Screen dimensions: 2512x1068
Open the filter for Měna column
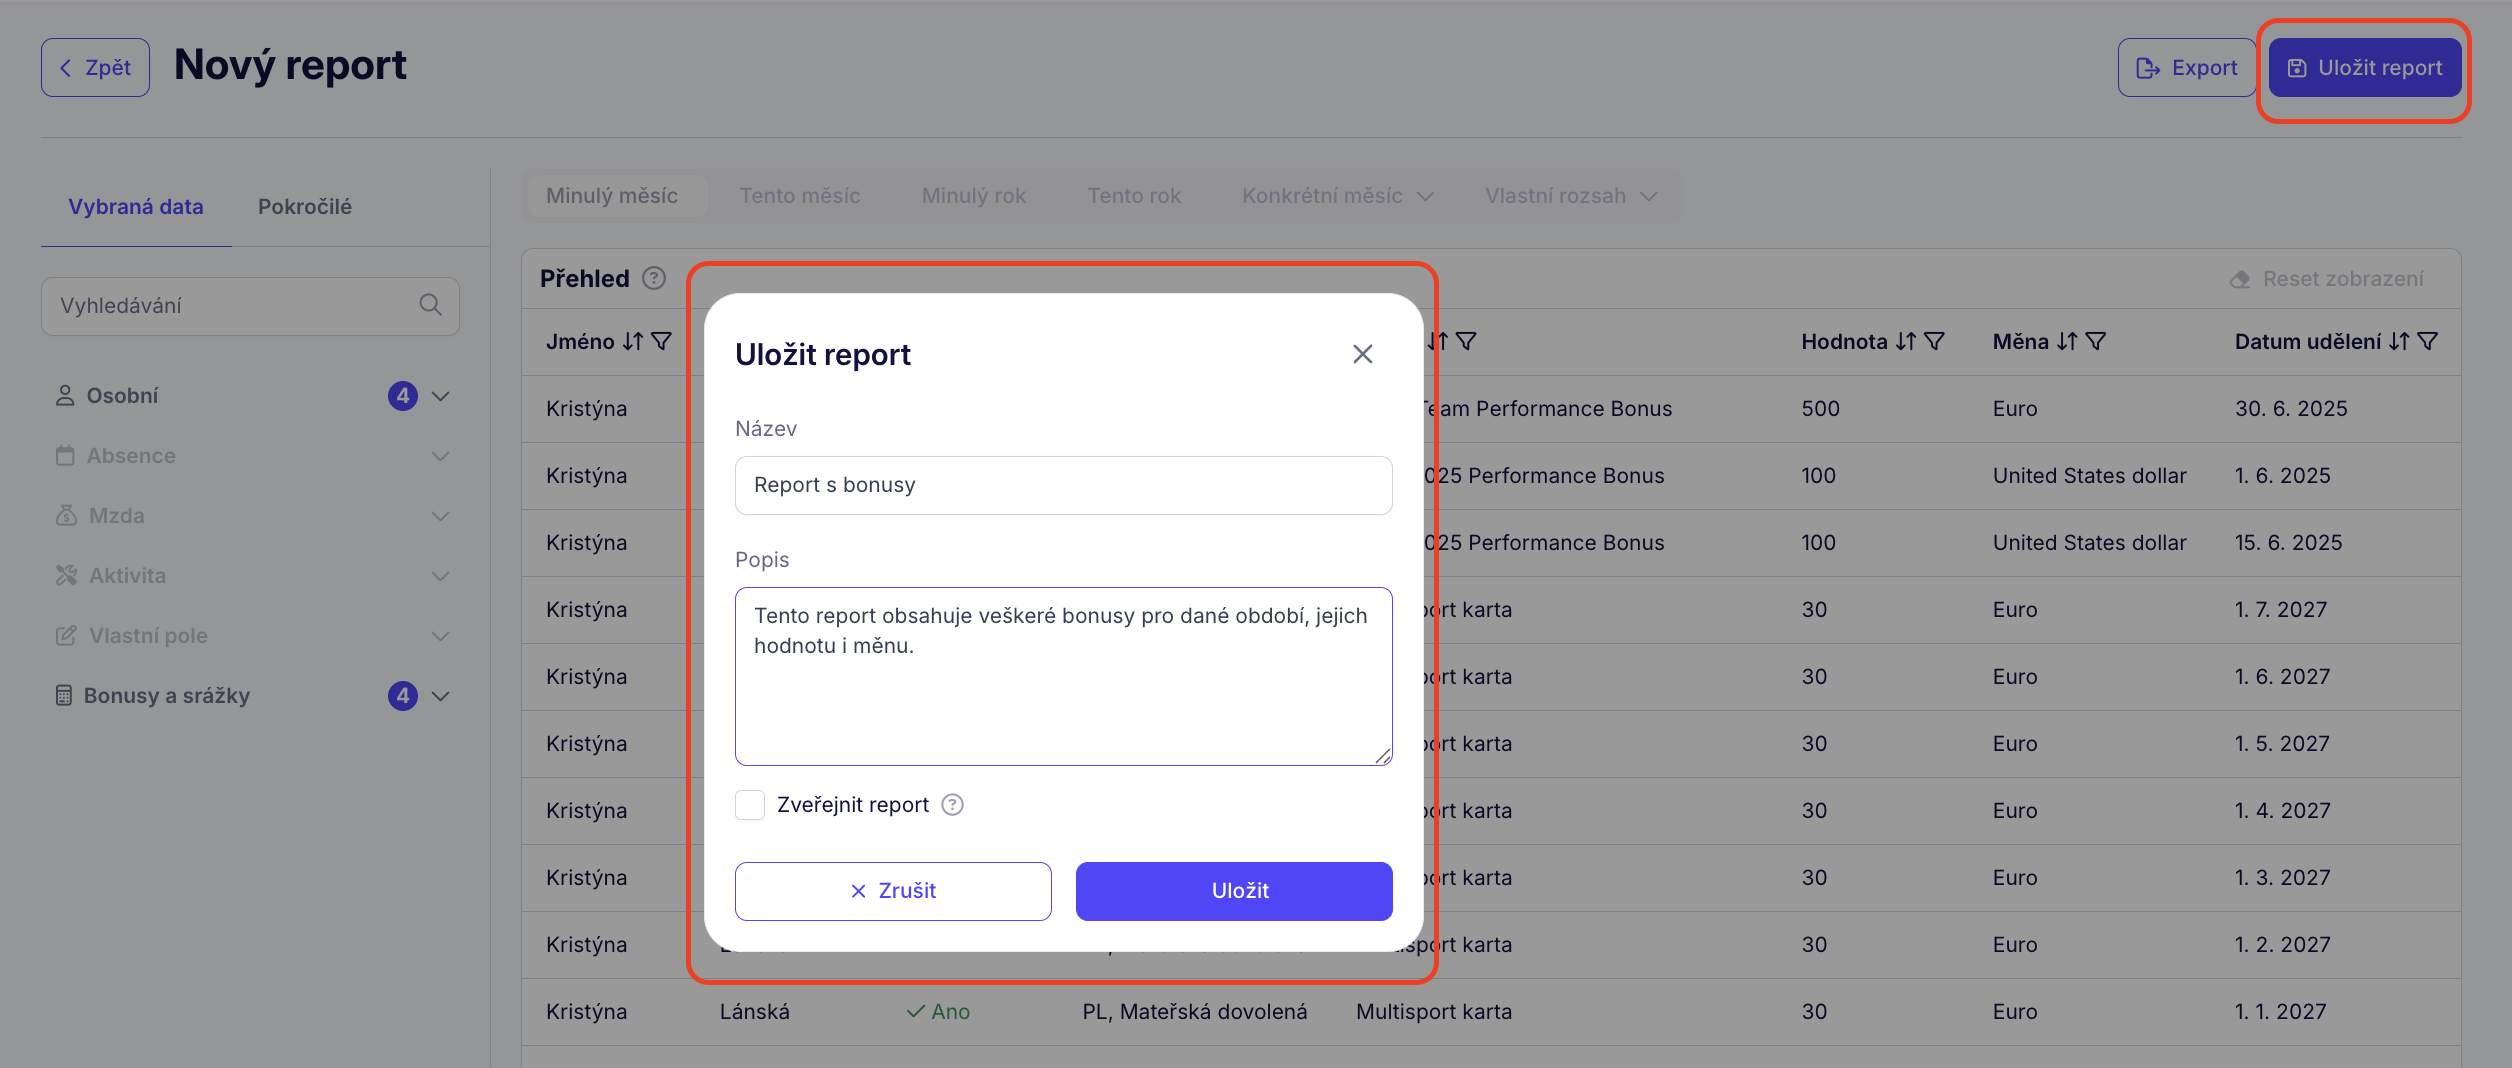[2096, 342]
